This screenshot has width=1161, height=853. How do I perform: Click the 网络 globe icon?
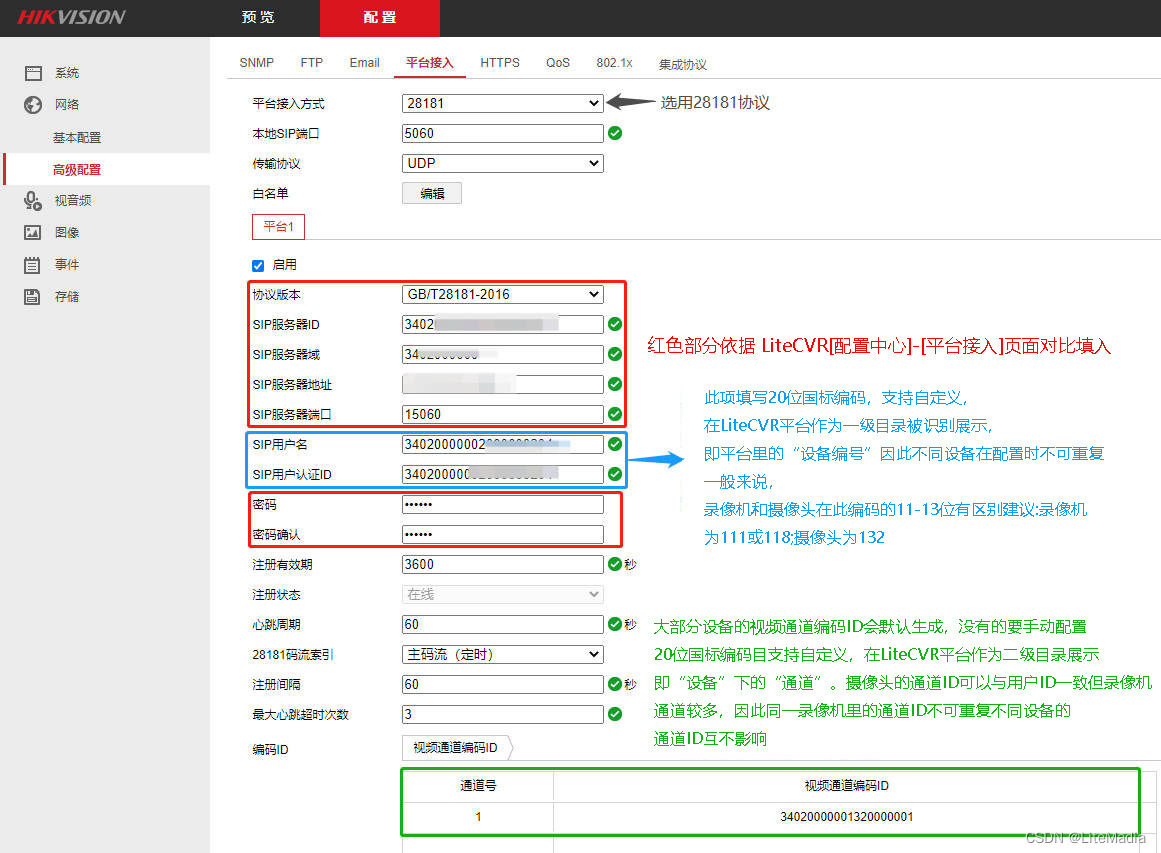pyautogui.click(x=33, y=104)
